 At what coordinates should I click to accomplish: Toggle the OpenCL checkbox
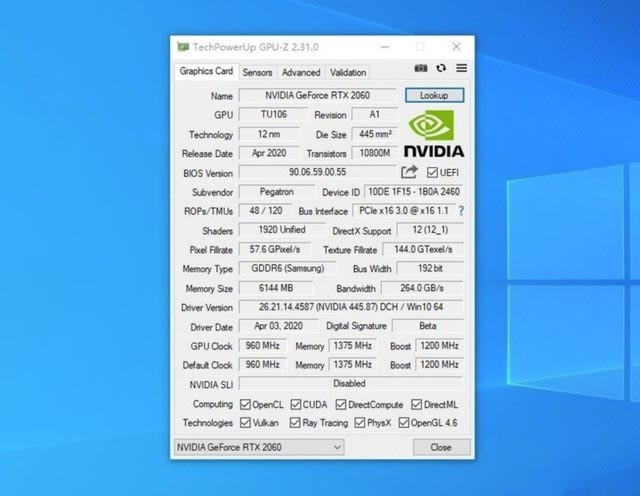[245, 405]
